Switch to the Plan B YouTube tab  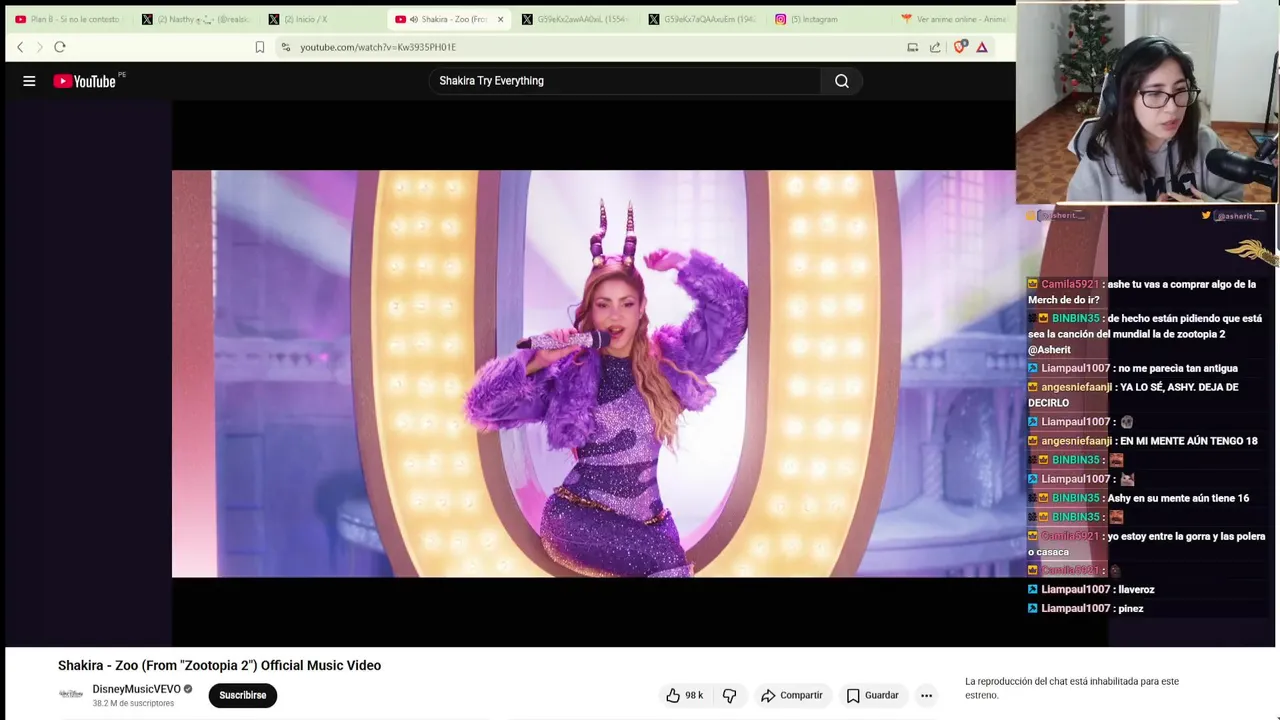point(68,19)
